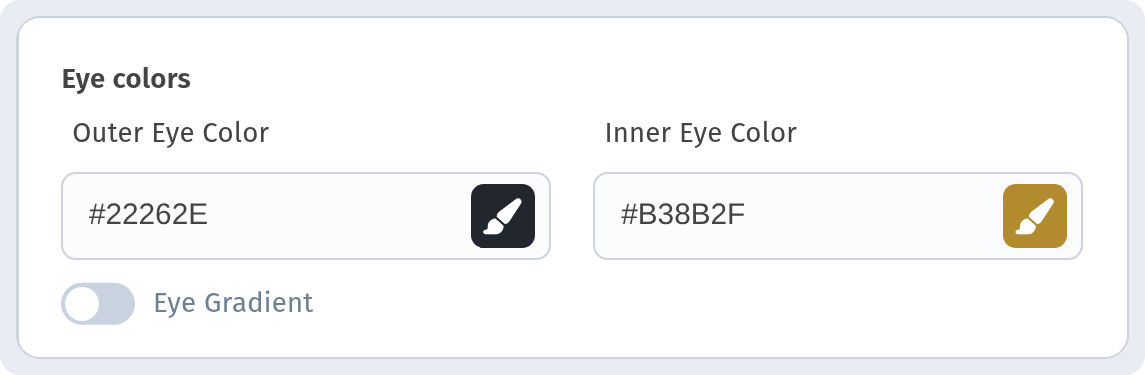The height and width of the screenshot is (375, 1145).
Task: Open the Outer Eye Color brush picker
Action: click(x=502, y=216)
